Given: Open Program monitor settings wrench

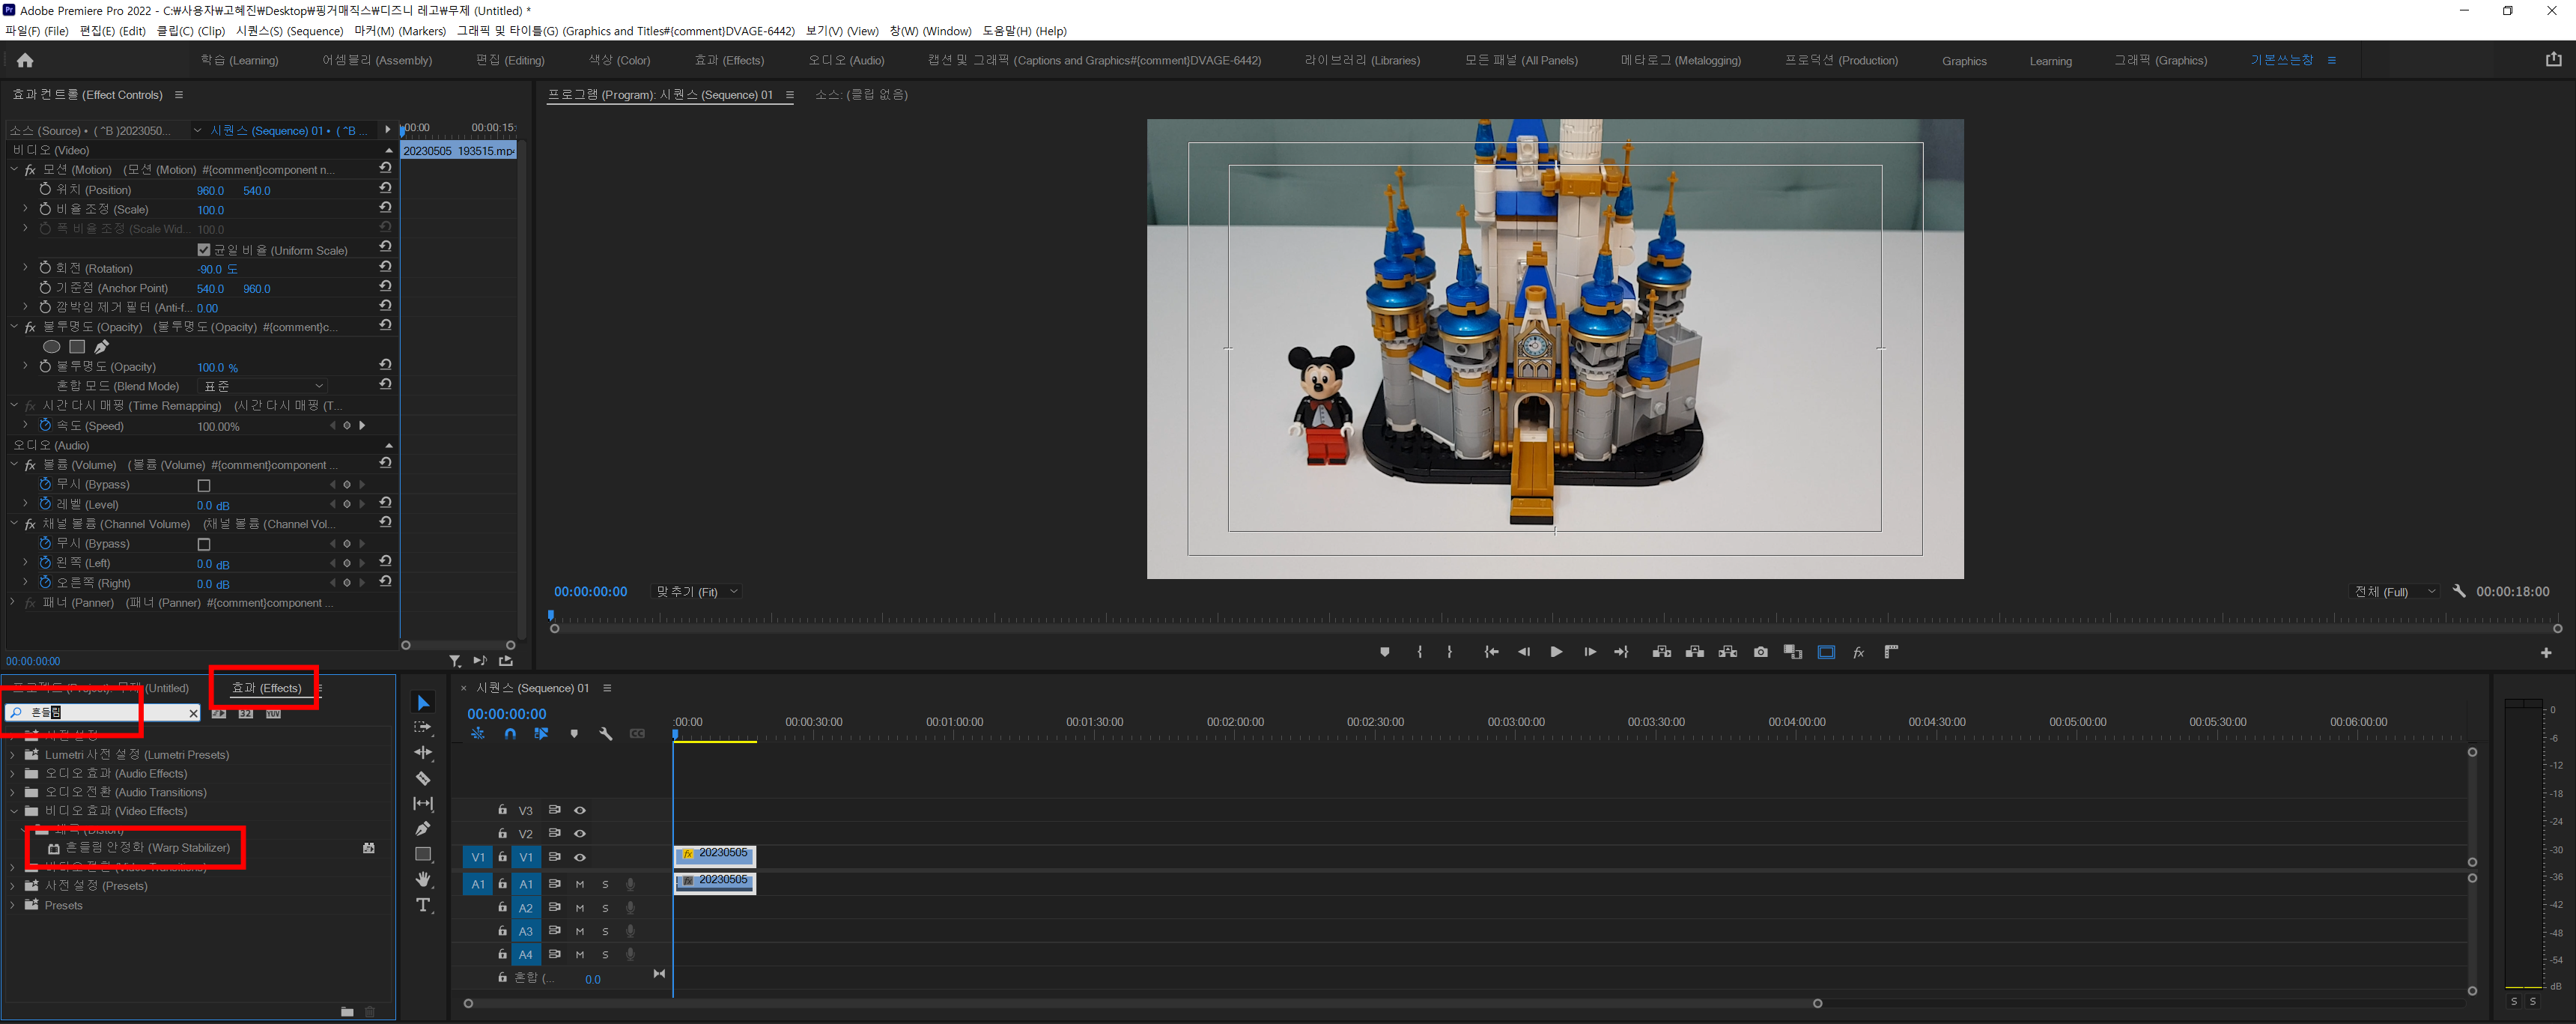Looking at the screenshot, I should tap(2459, 591).
